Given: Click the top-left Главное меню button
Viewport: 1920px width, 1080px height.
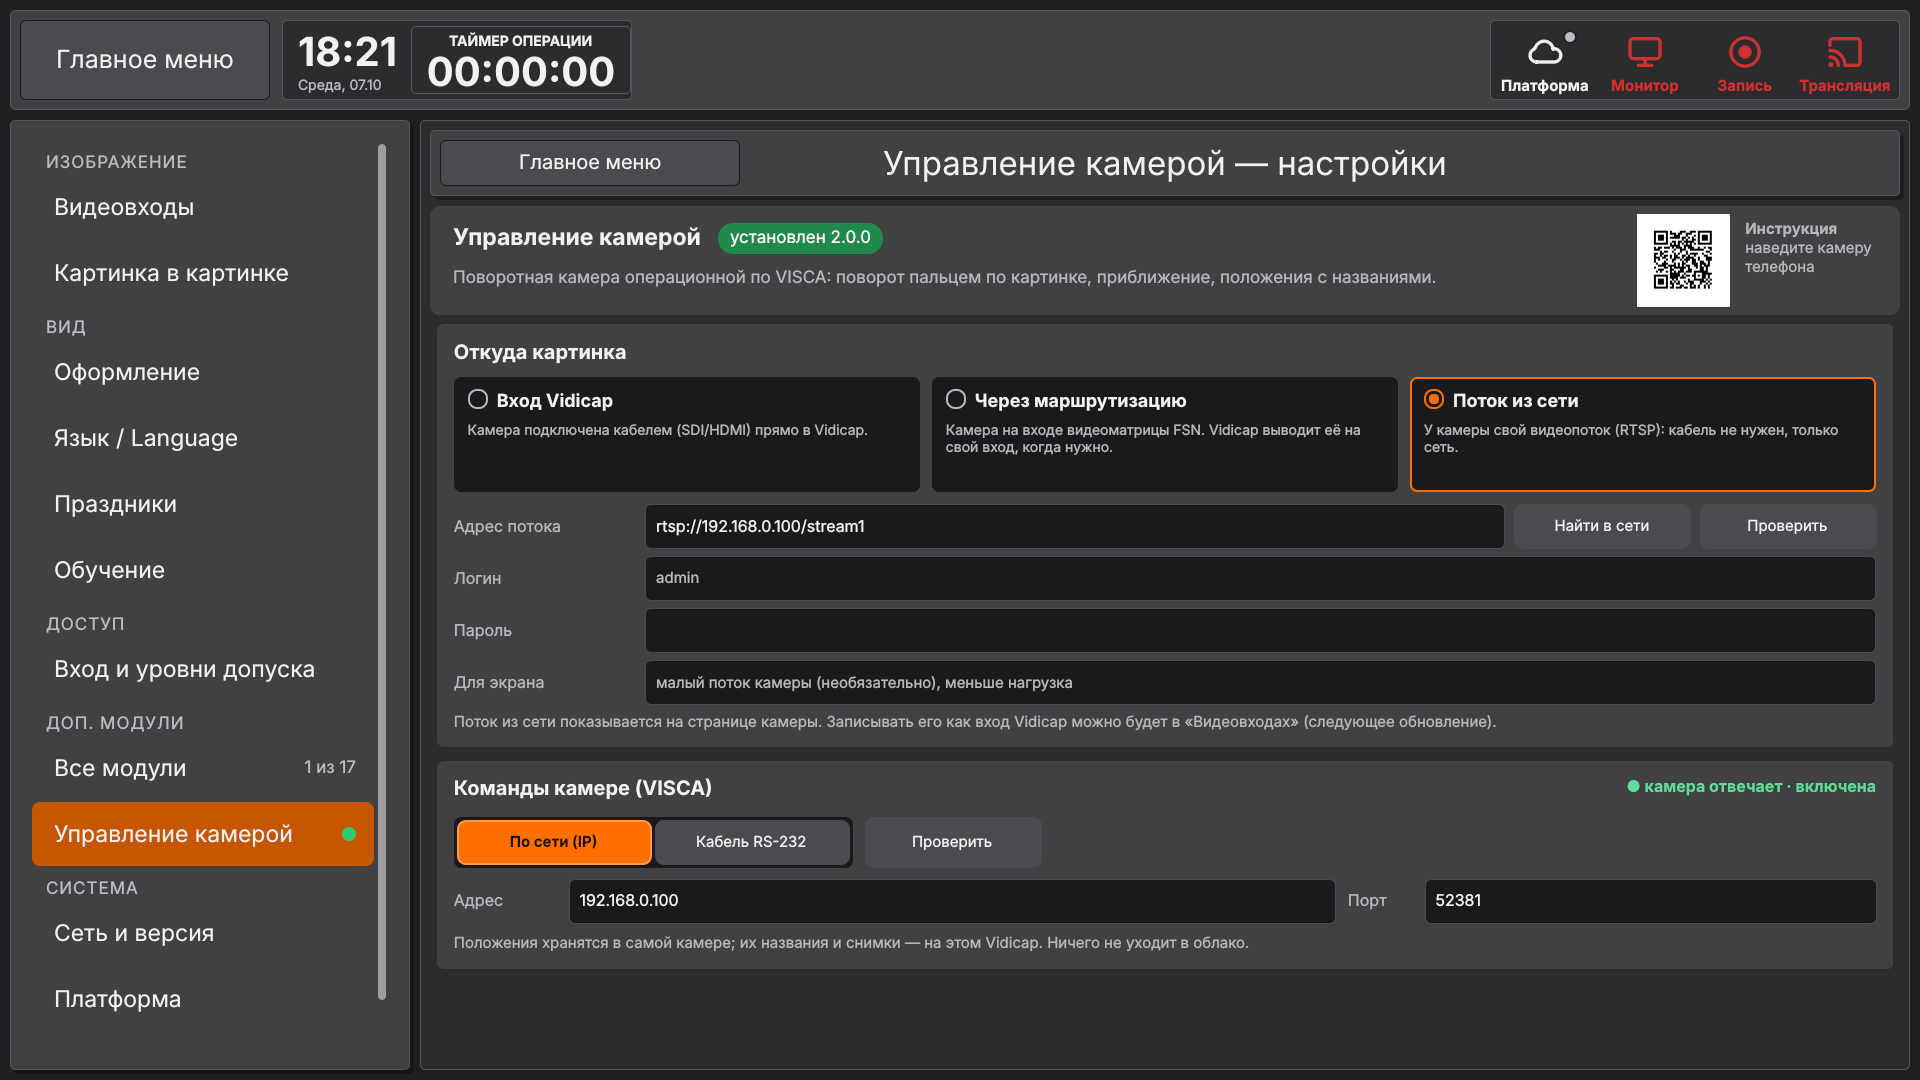Looking at the screenshot, I should [145, 60].
